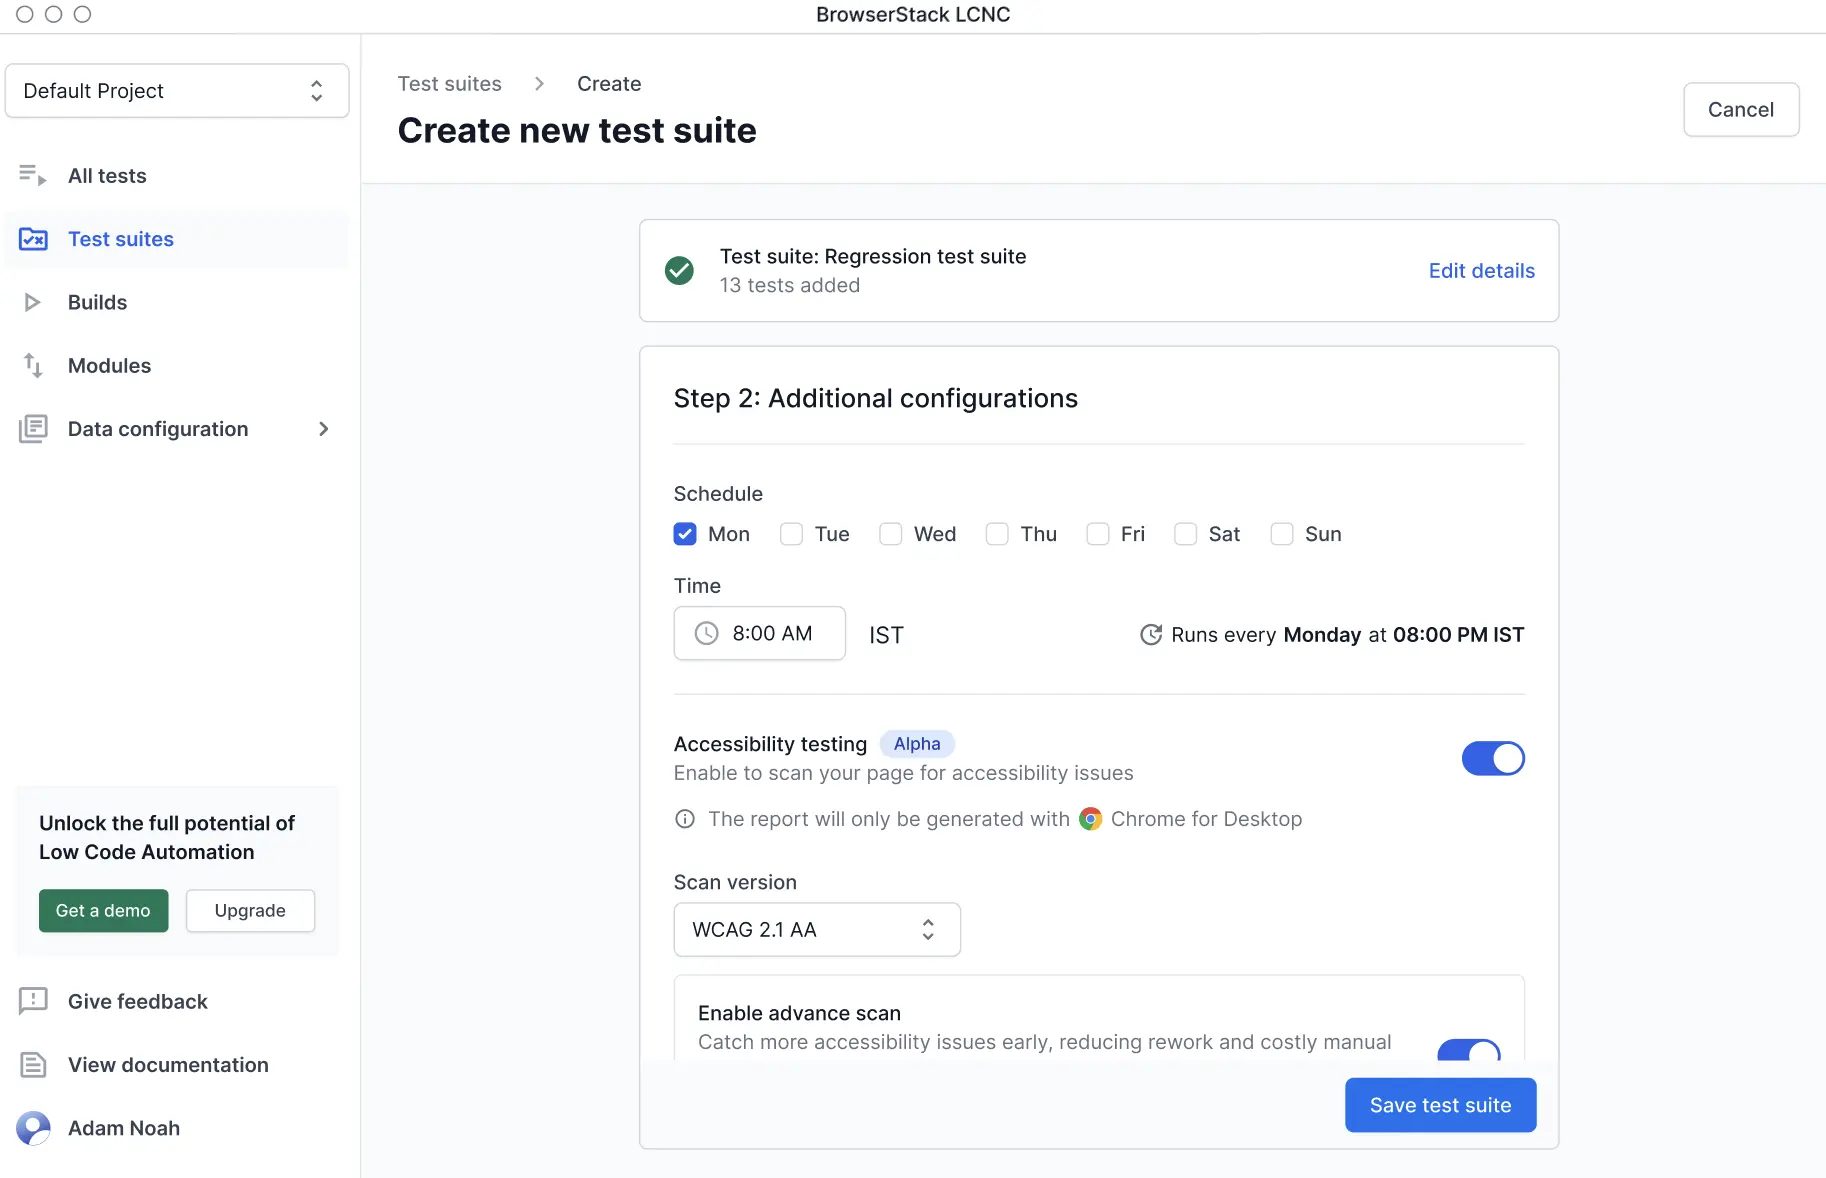Click the Alpha badge

[917, 744]
